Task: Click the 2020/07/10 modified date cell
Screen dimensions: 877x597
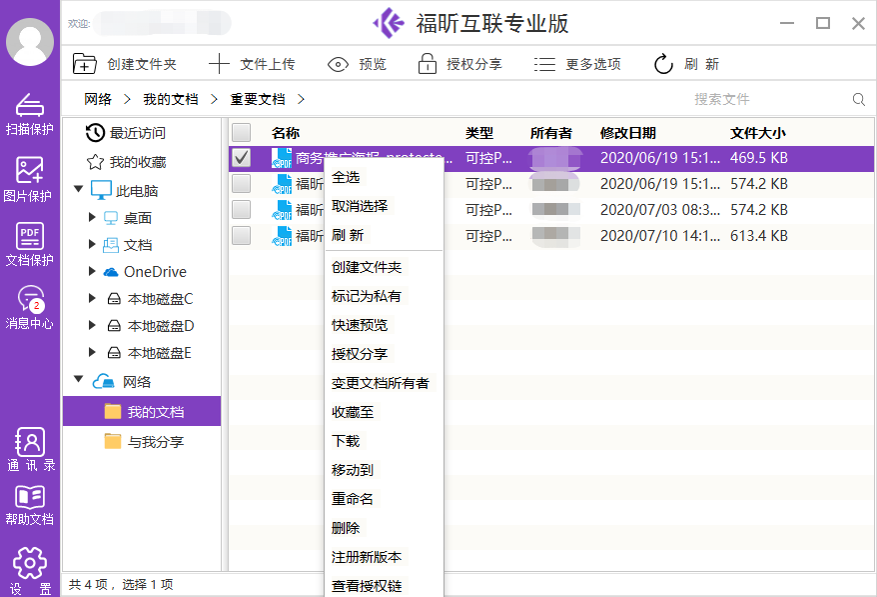Action: click(660, 236)
